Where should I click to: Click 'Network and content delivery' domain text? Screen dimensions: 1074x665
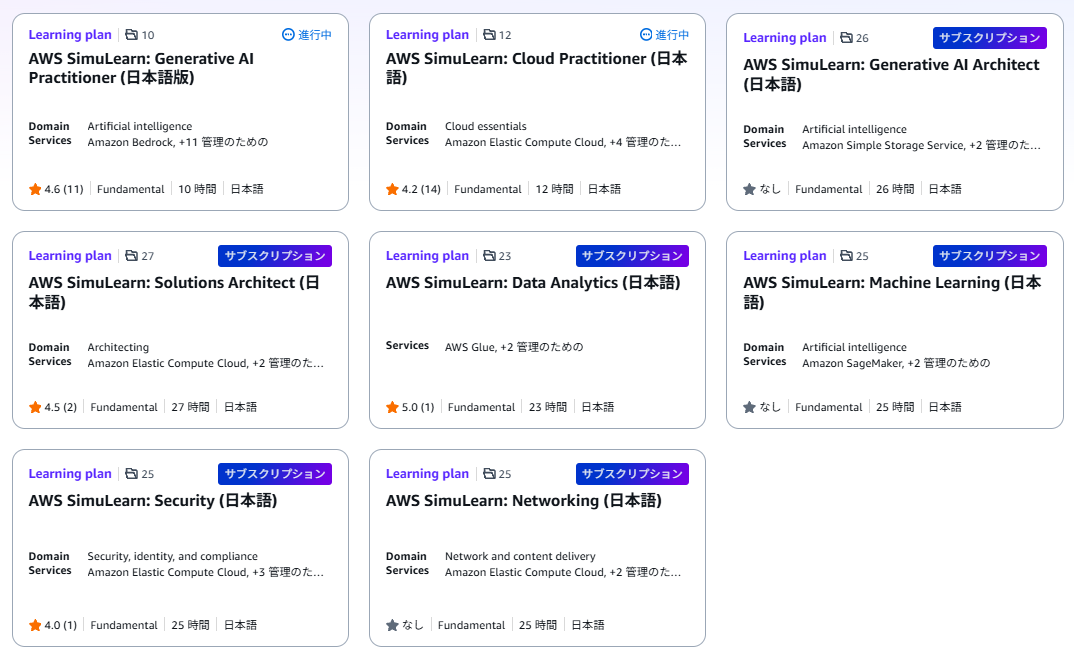[x=520, y=556]
